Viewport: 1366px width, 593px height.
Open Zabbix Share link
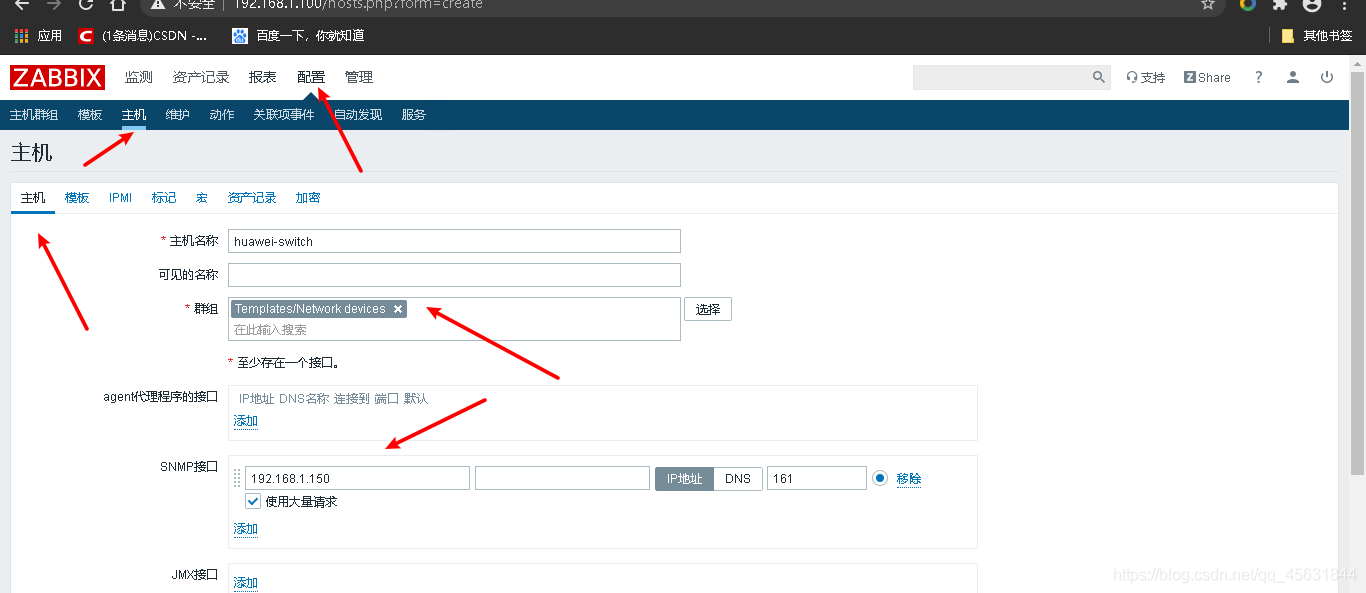1207,77
